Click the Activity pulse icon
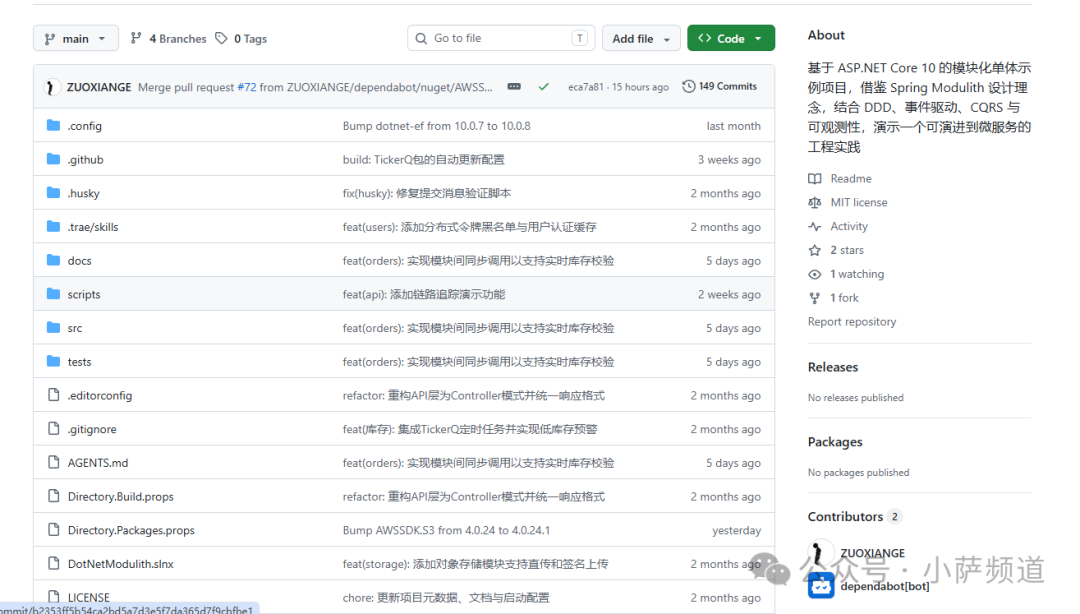This screenshot has width=1080, height=614. click(x=815, y=227)
